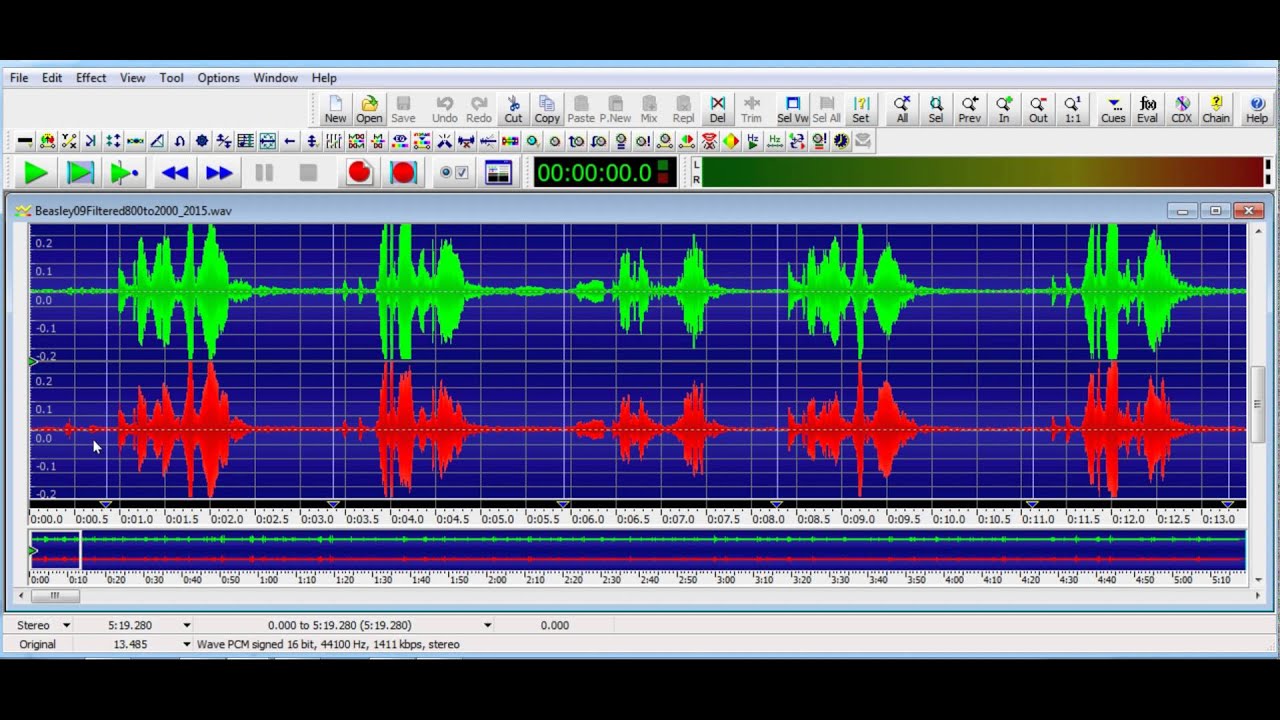Select the cue marker near 0:11.0

click(x=1033, y=504)
